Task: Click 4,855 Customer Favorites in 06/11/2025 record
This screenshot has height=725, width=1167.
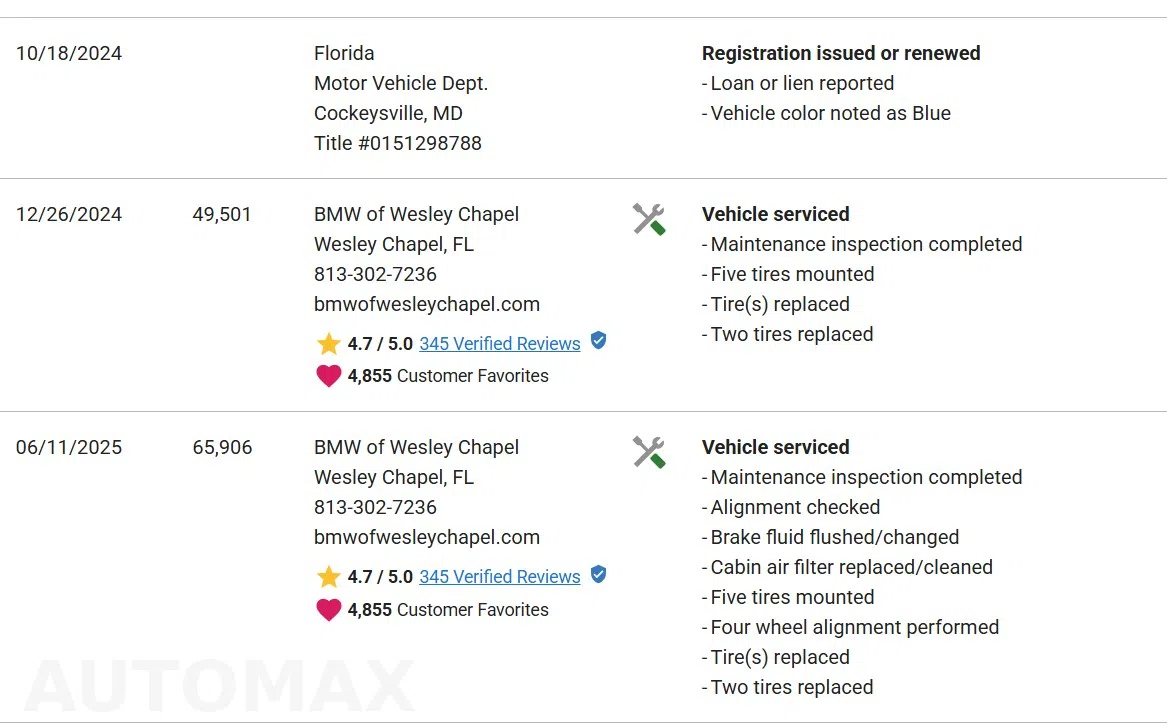Action: 448,610
